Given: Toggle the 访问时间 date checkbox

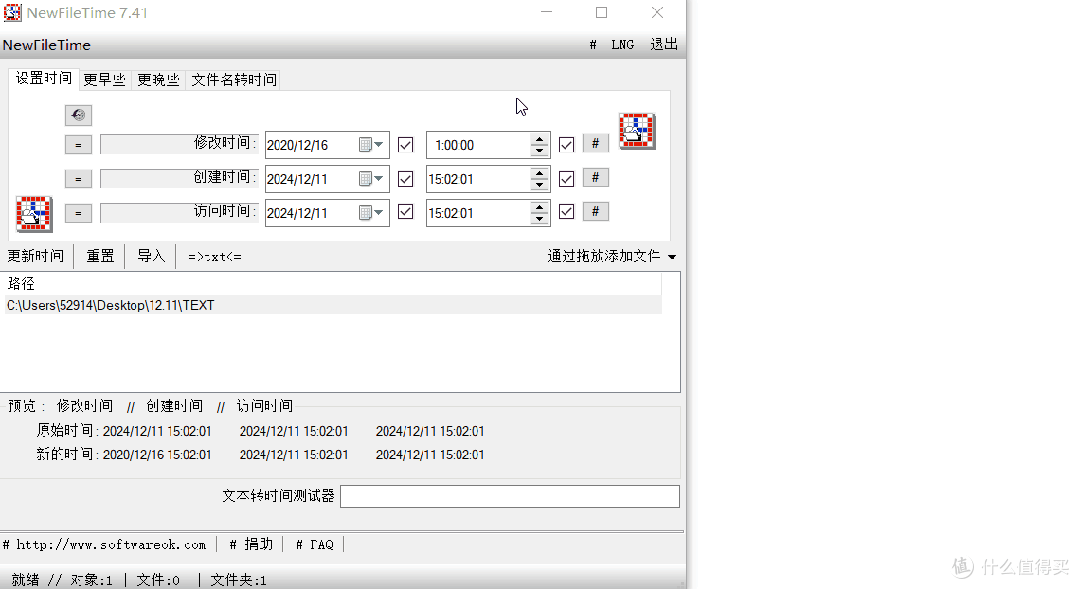Looking at the screenshot, I should [x=406, y=212].
